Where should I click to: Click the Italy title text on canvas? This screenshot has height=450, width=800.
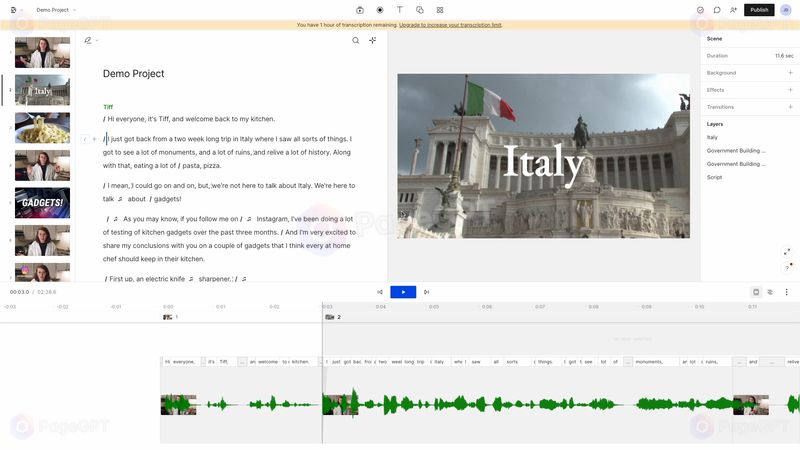[543, 164]
